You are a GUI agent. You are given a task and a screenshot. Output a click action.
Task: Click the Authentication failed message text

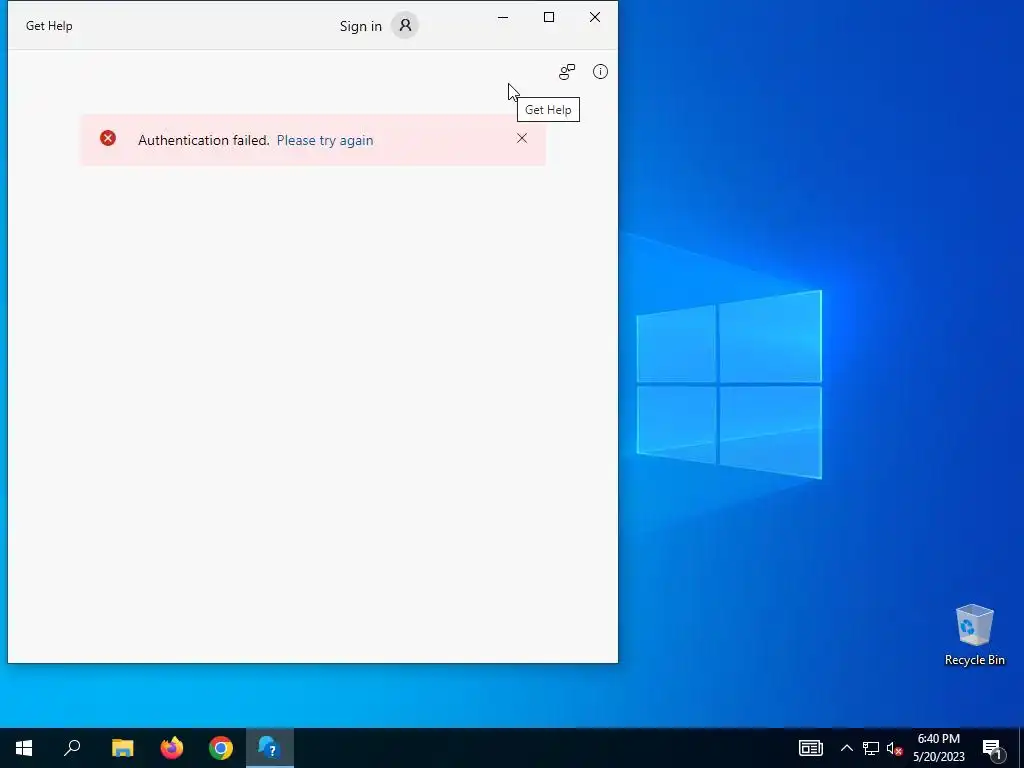tap(204, 140)
